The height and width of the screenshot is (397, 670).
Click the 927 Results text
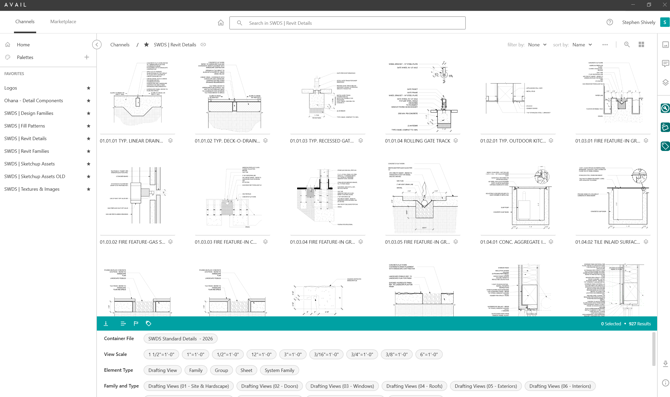pos(640,323)
